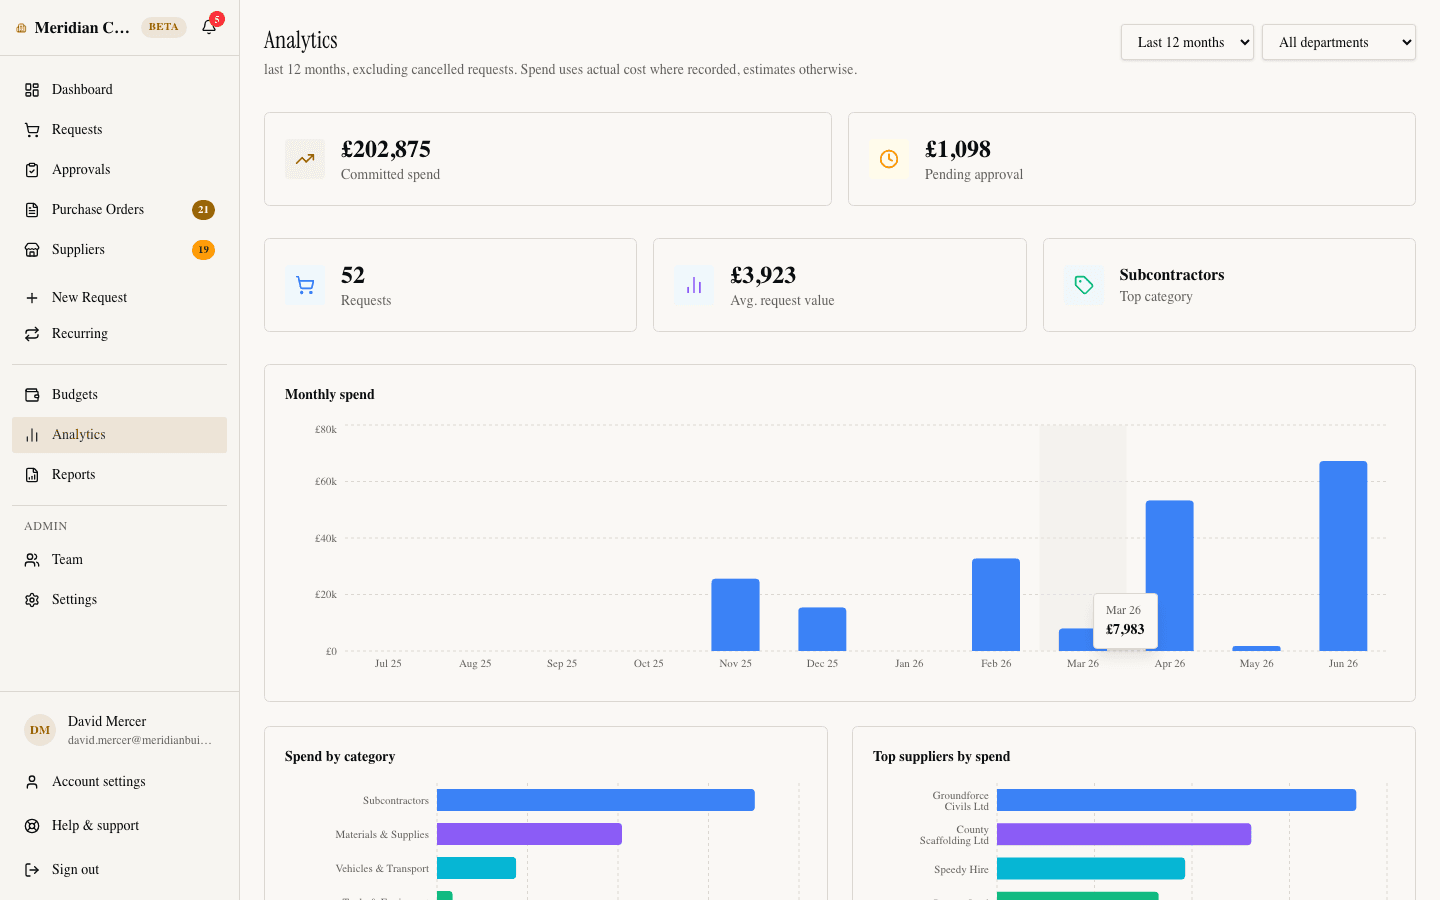Navigate to Approvals
Viewport: 1440px width, 900px height.
pyautogui.click(x=120, y=170)
